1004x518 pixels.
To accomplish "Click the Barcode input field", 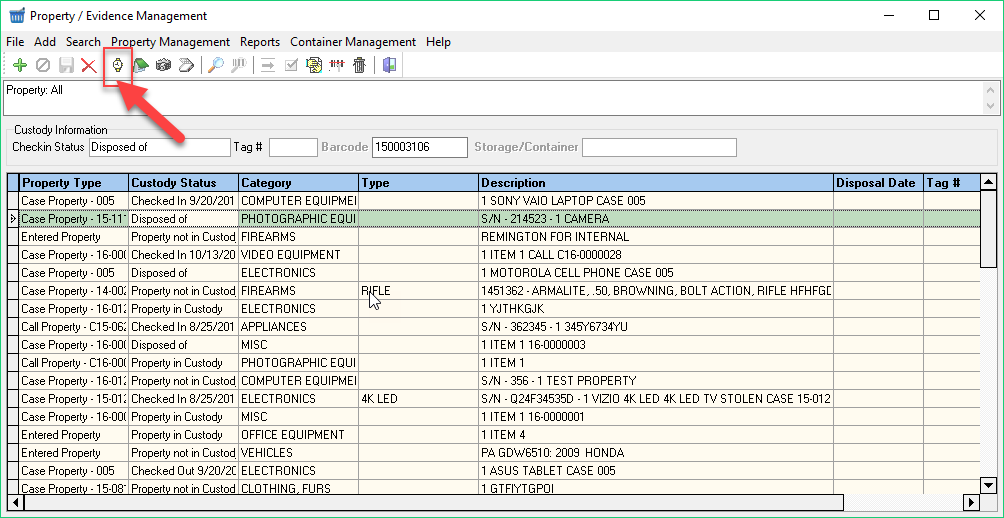I will (419, 148).
